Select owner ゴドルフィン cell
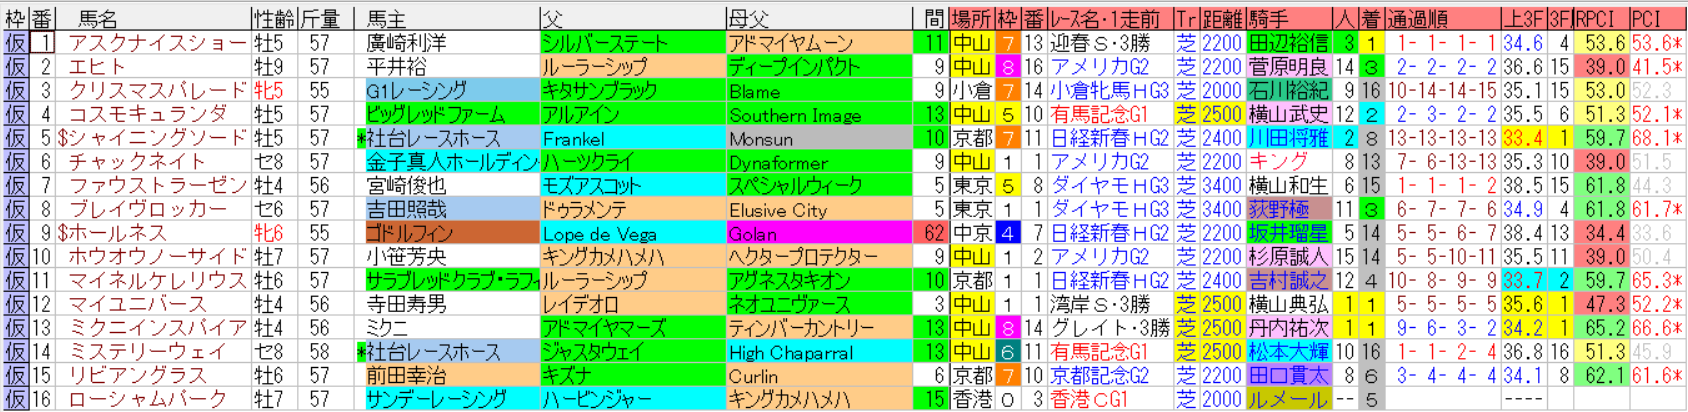 (x=450, y=233)
